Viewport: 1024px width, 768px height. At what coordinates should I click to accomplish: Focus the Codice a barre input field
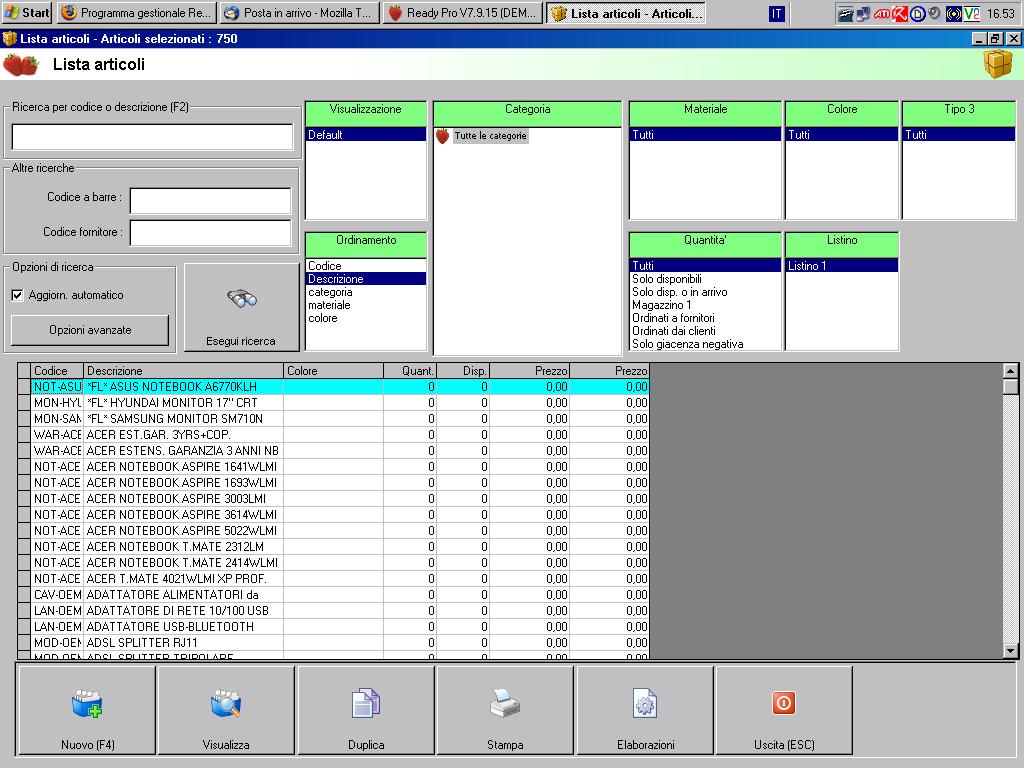point(210,201)
